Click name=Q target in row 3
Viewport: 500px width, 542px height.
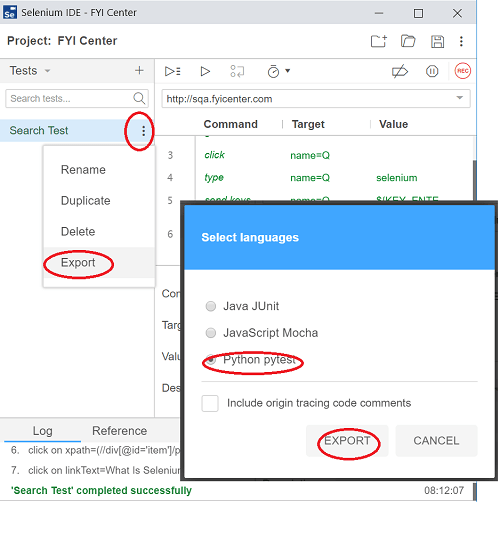pos(310,156)
